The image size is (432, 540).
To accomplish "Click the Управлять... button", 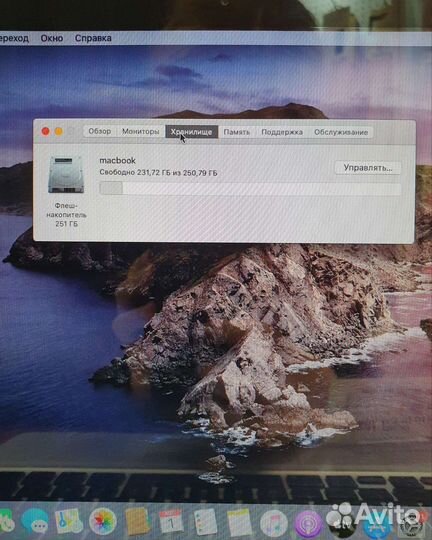I will click(368, 168).
